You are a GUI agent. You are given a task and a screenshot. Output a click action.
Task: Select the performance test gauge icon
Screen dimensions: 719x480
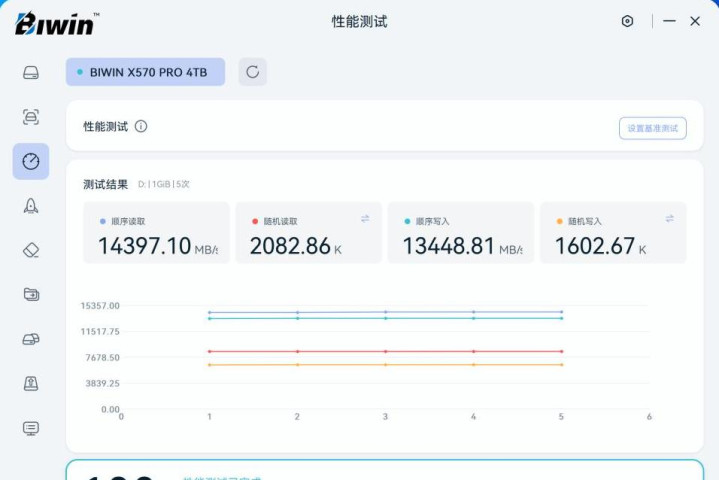tap(31, 161)
